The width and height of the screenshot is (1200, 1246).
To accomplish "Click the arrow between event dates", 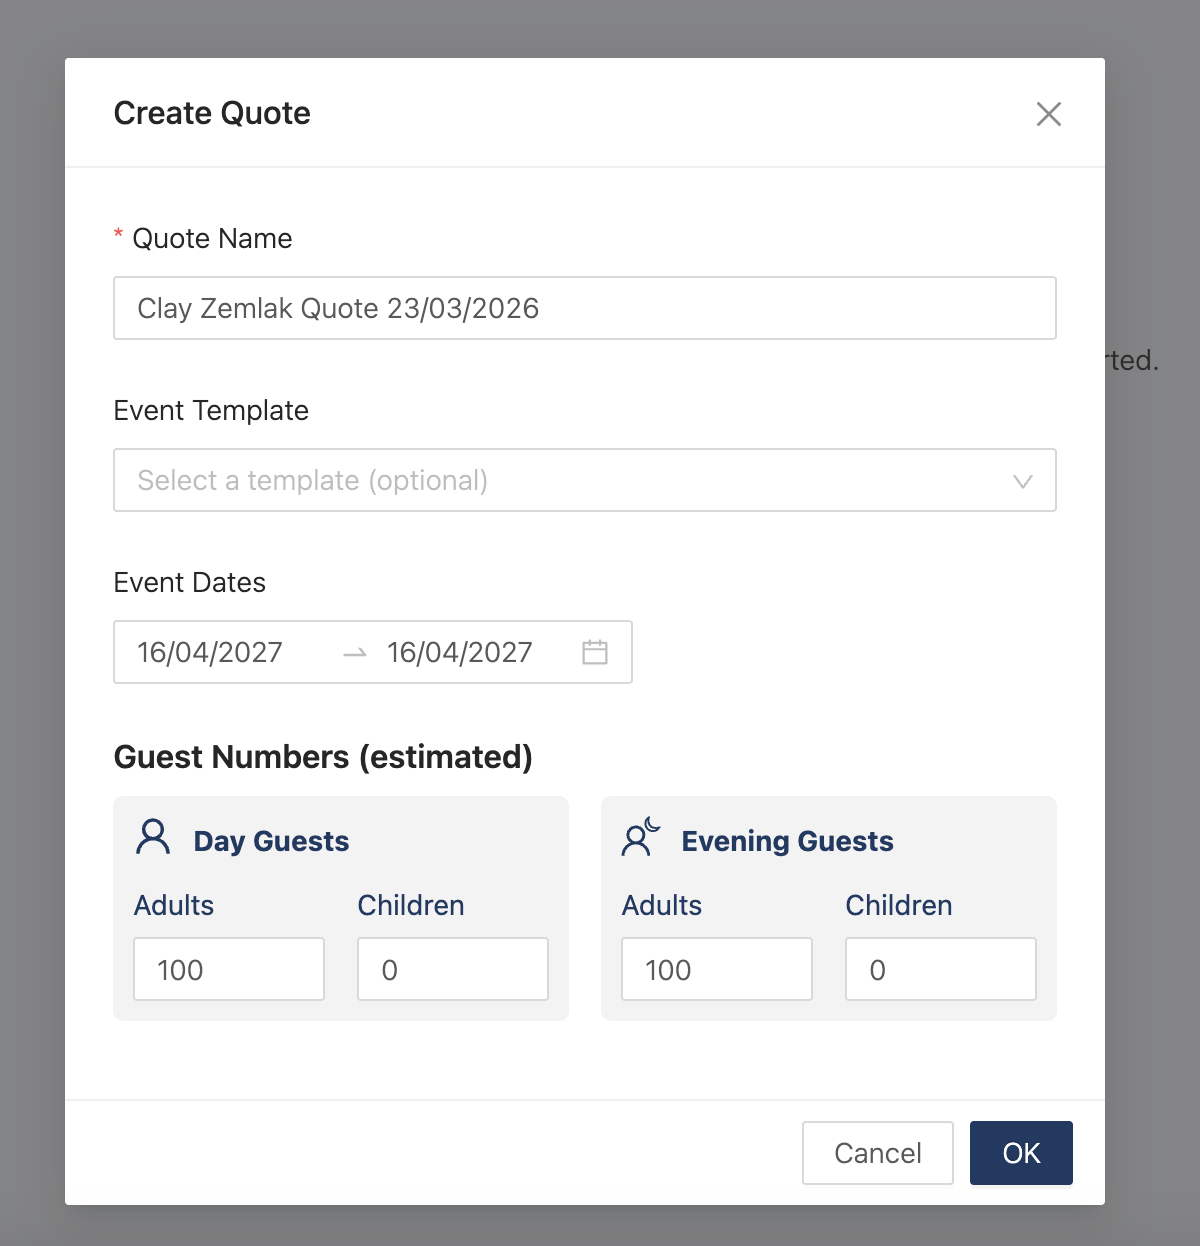I will (355, 653).
